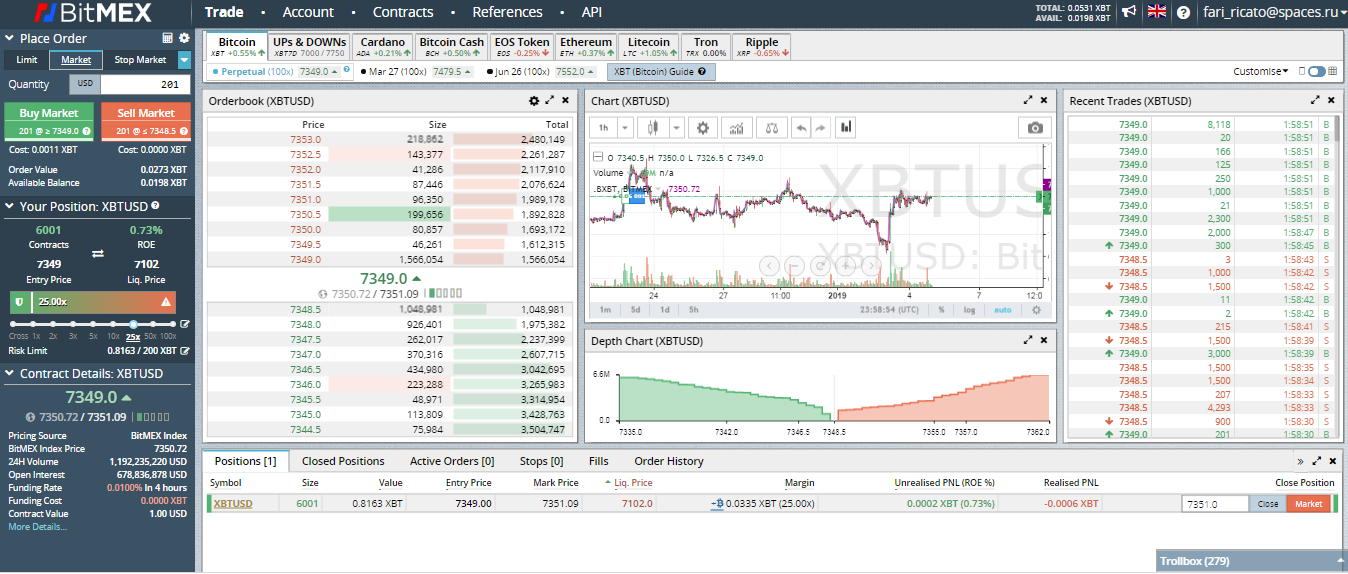Edit leverage with pencil icon
The height and width of the screenshot is (574, 1348).
[x=184, y=324]
